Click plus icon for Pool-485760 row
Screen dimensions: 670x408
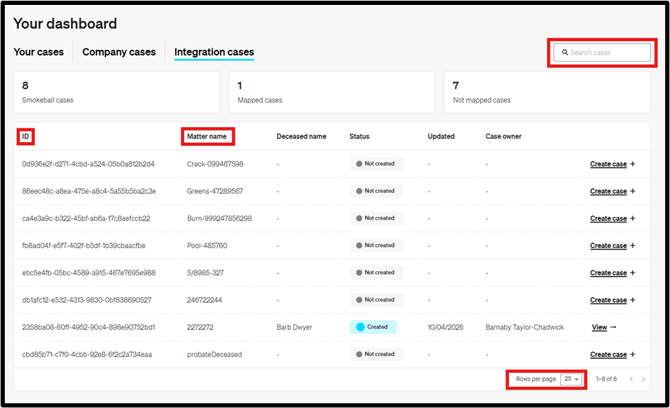tap(633, 245)
